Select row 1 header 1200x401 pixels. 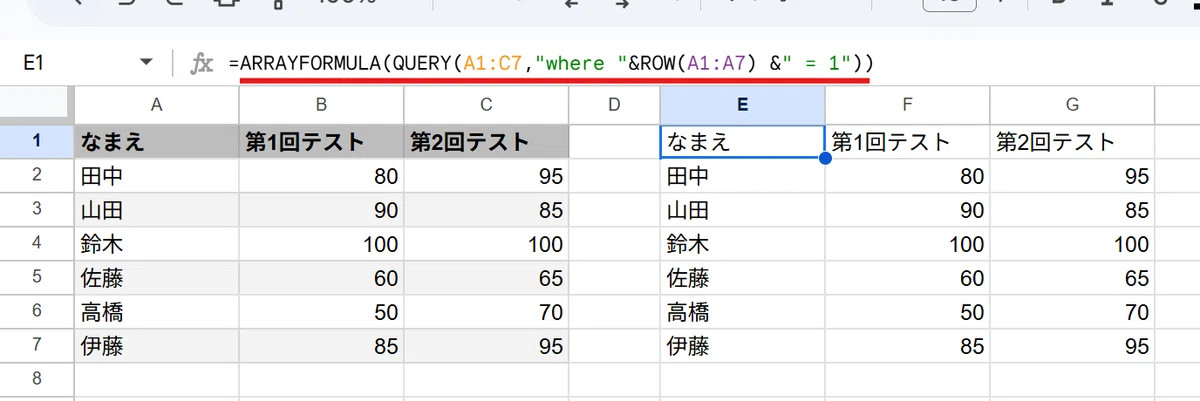(x=37, y=141)
